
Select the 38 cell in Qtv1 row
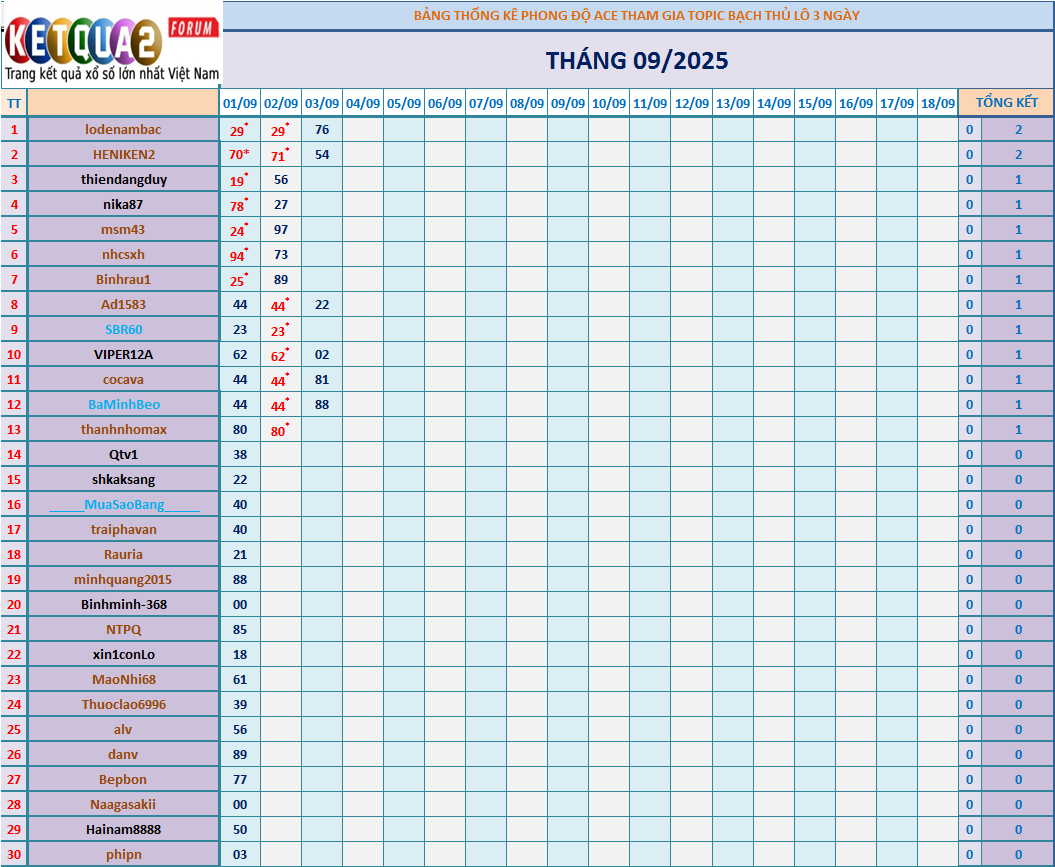240,455
